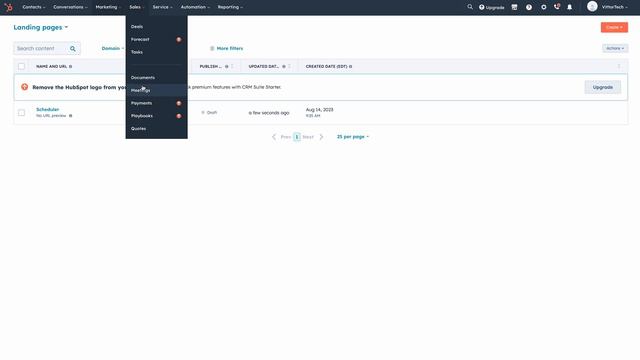Choose Quotes from the Sales menu

coord(156,129)
